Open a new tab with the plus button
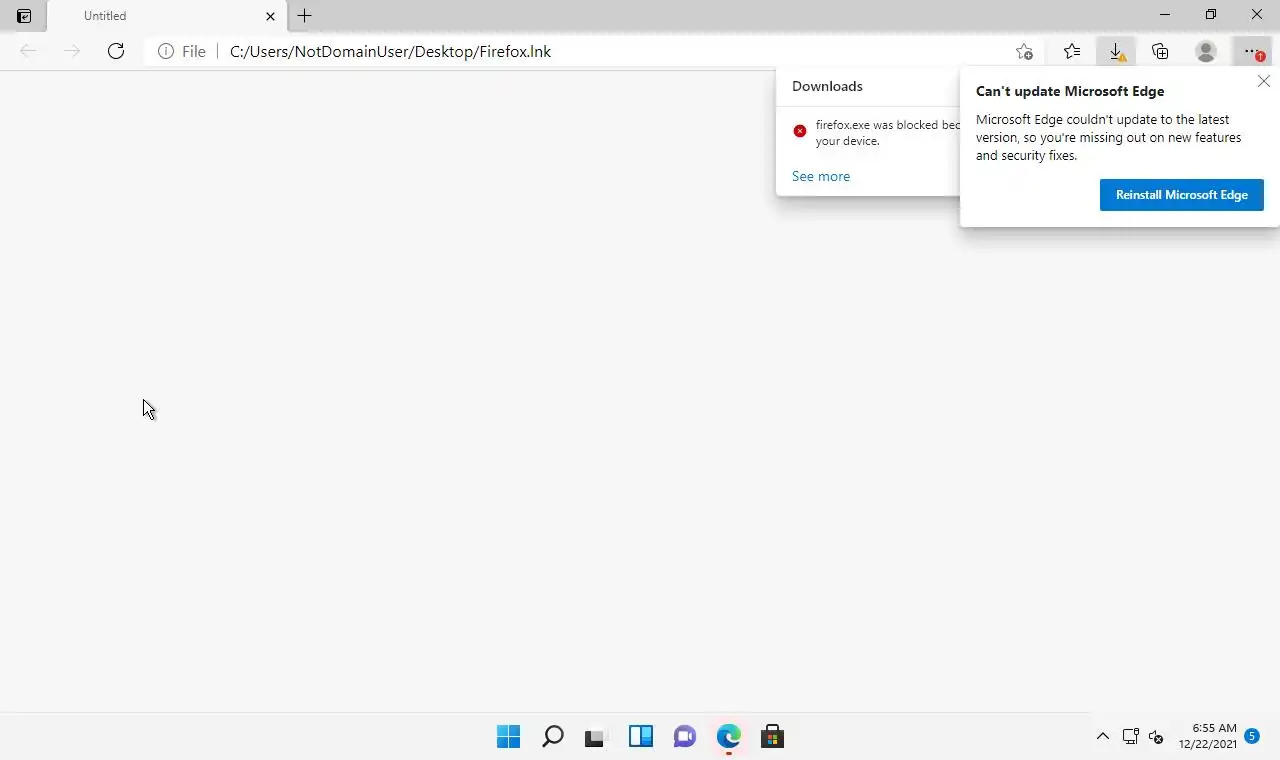 305,16
